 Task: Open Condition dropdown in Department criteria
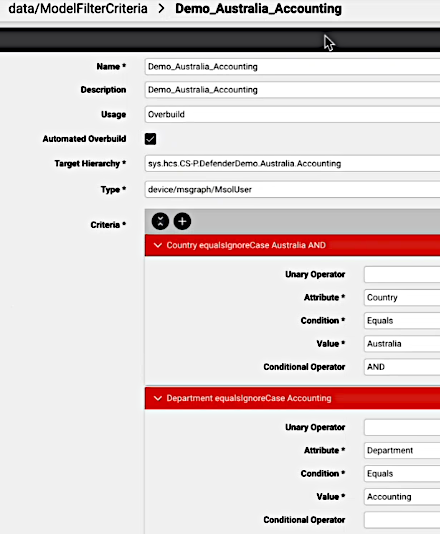(402, 474)
